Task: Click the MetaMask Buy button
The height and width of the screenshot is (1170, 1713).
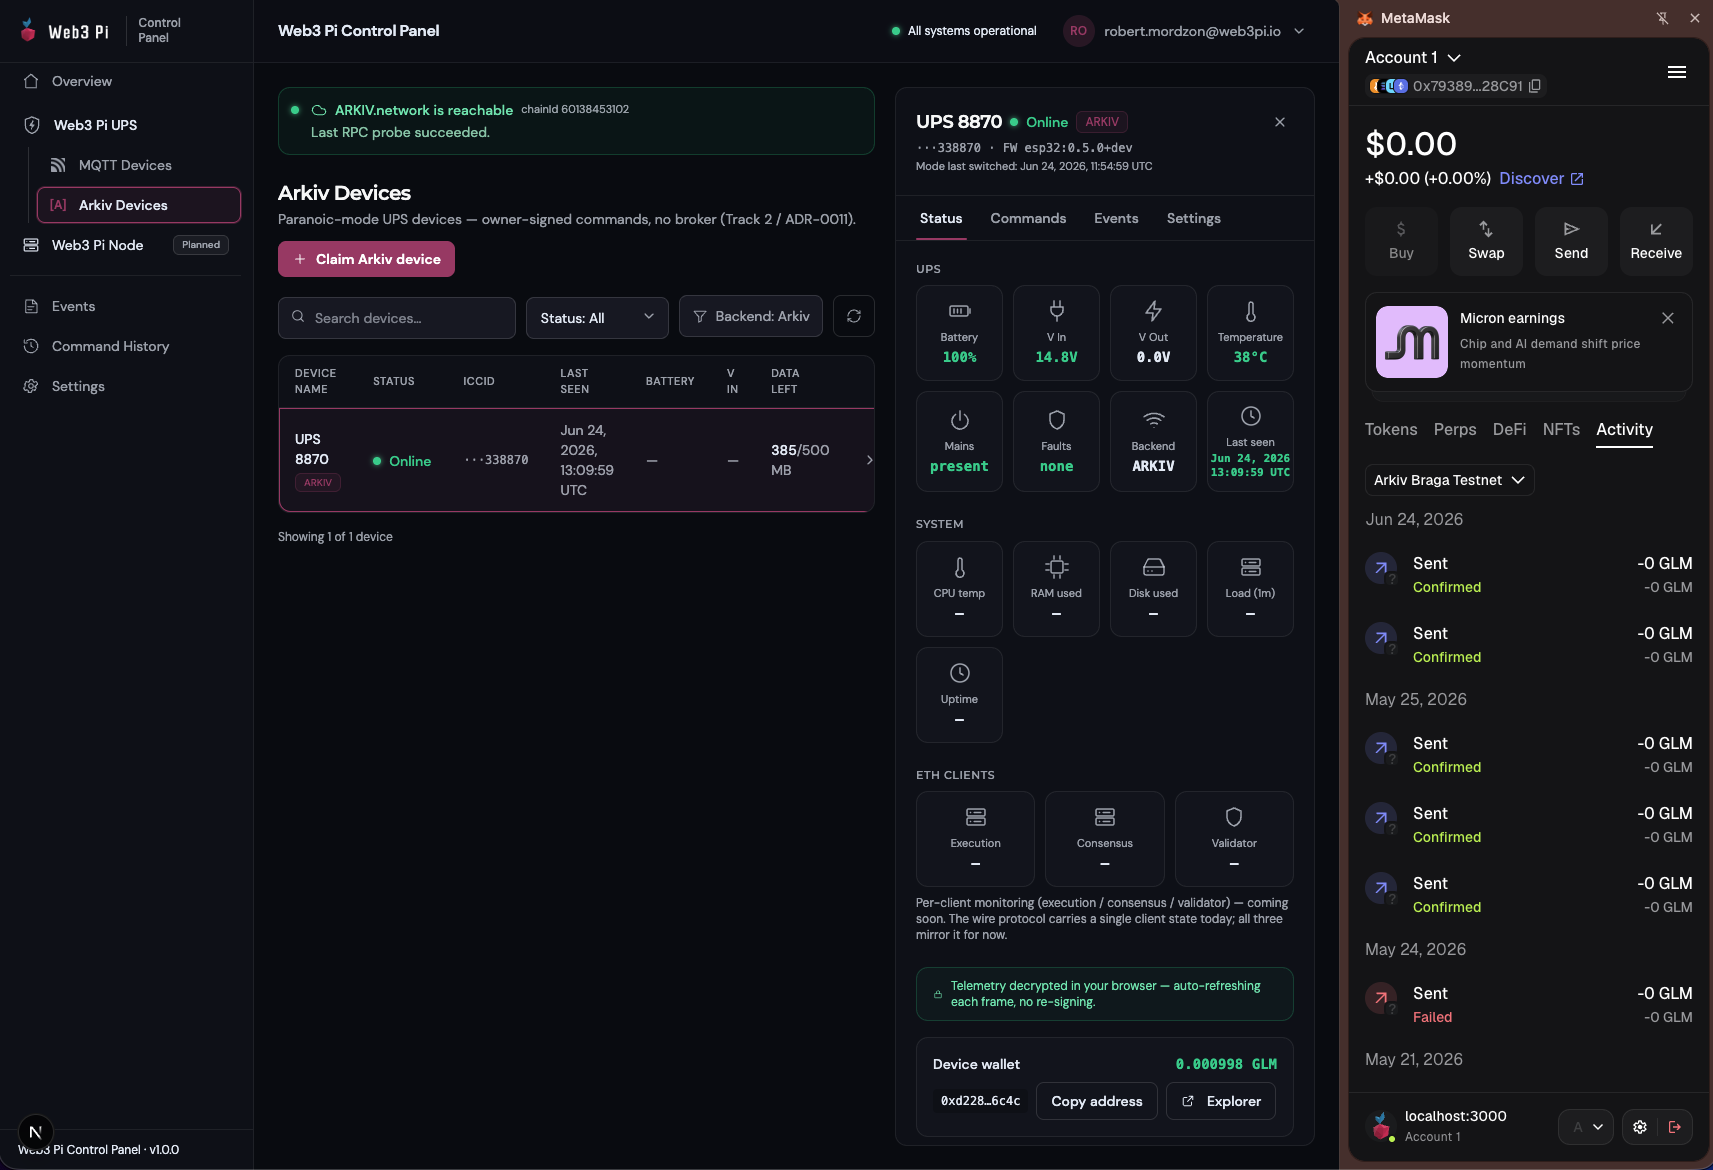Action: [1401, 241]
